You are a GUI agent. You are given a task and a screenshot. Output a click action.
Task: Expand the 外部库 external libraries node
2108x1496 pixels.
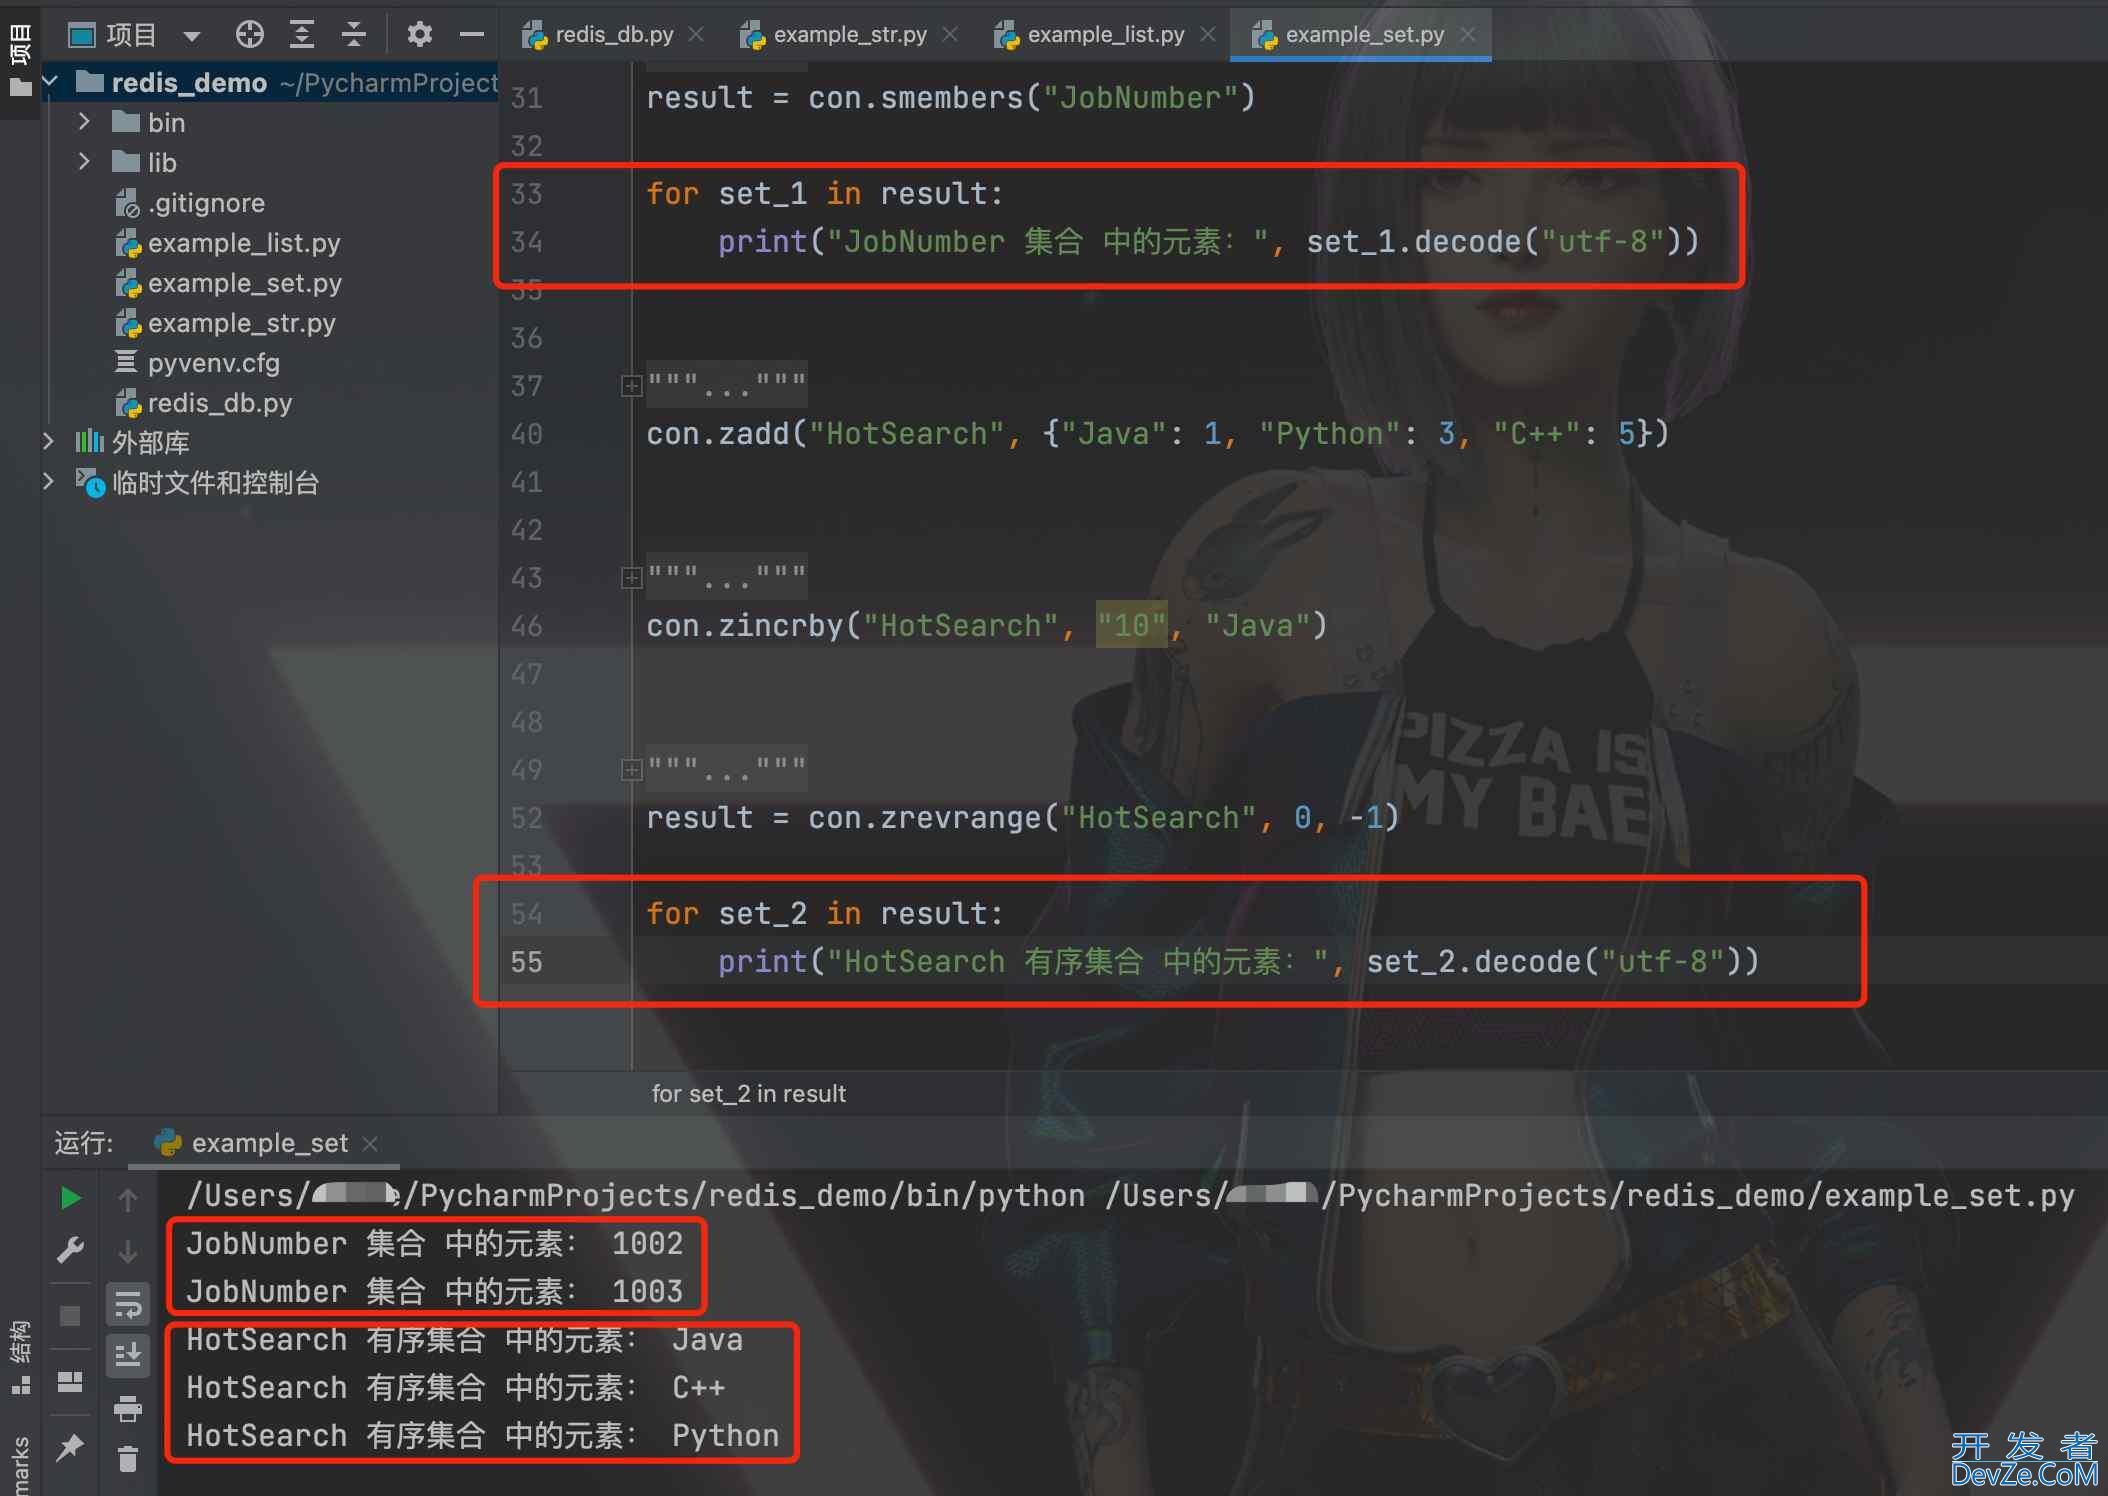pyautogui.click(x=49, y=442)
